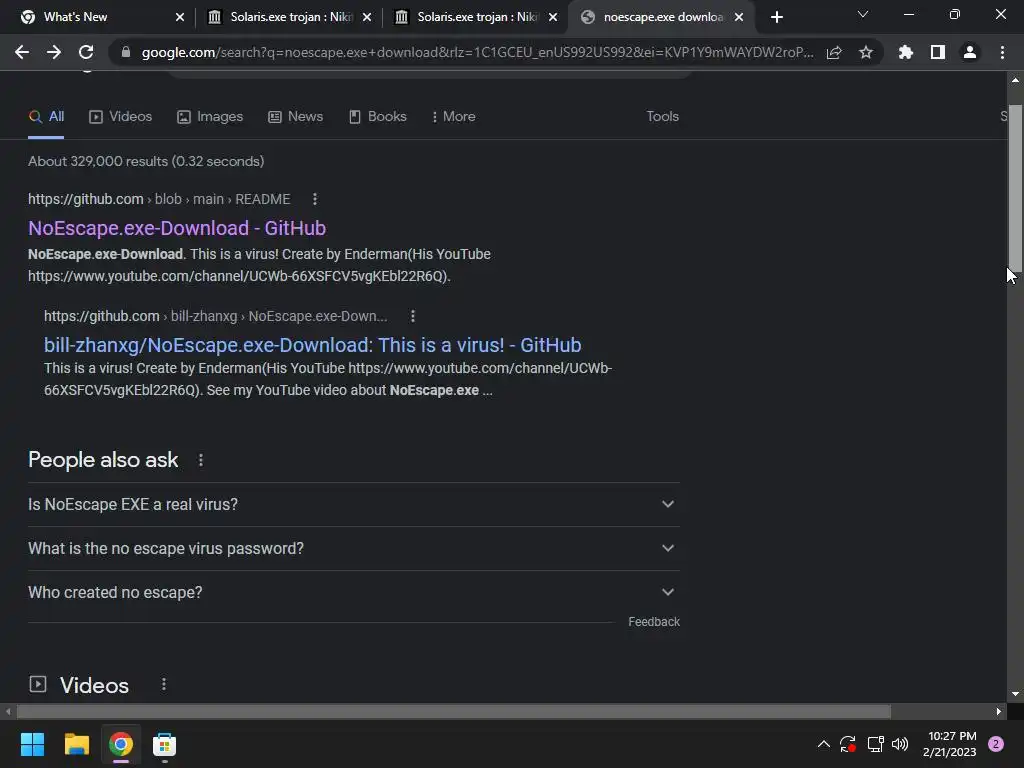Filter results by Images
This screenshot has height=768, width=1024.
coord(210,116)
